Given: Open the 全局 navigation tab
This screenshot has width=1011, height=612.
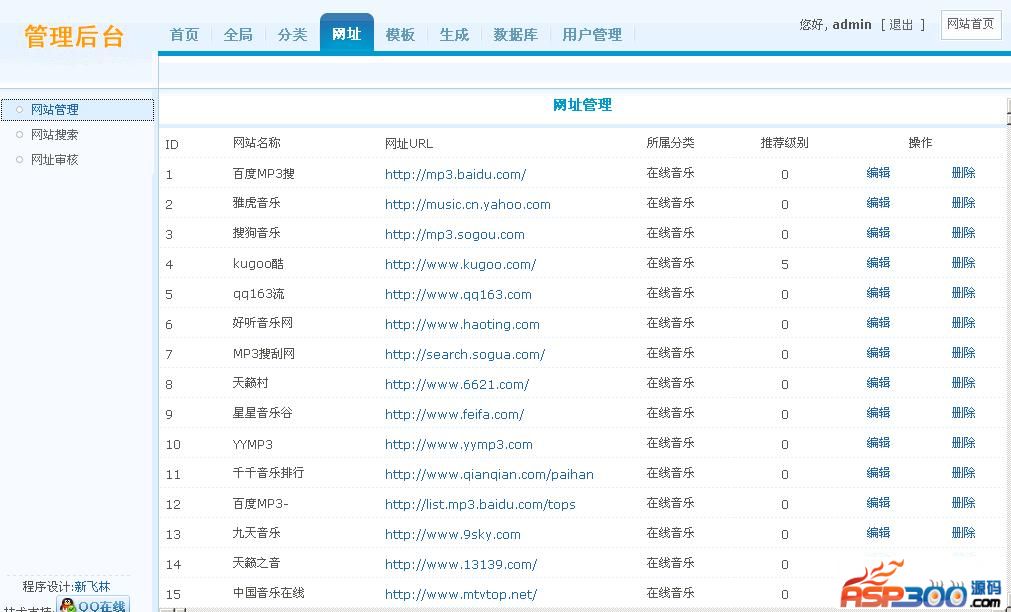Looking at the screenshot, I should tap(238, 35).
